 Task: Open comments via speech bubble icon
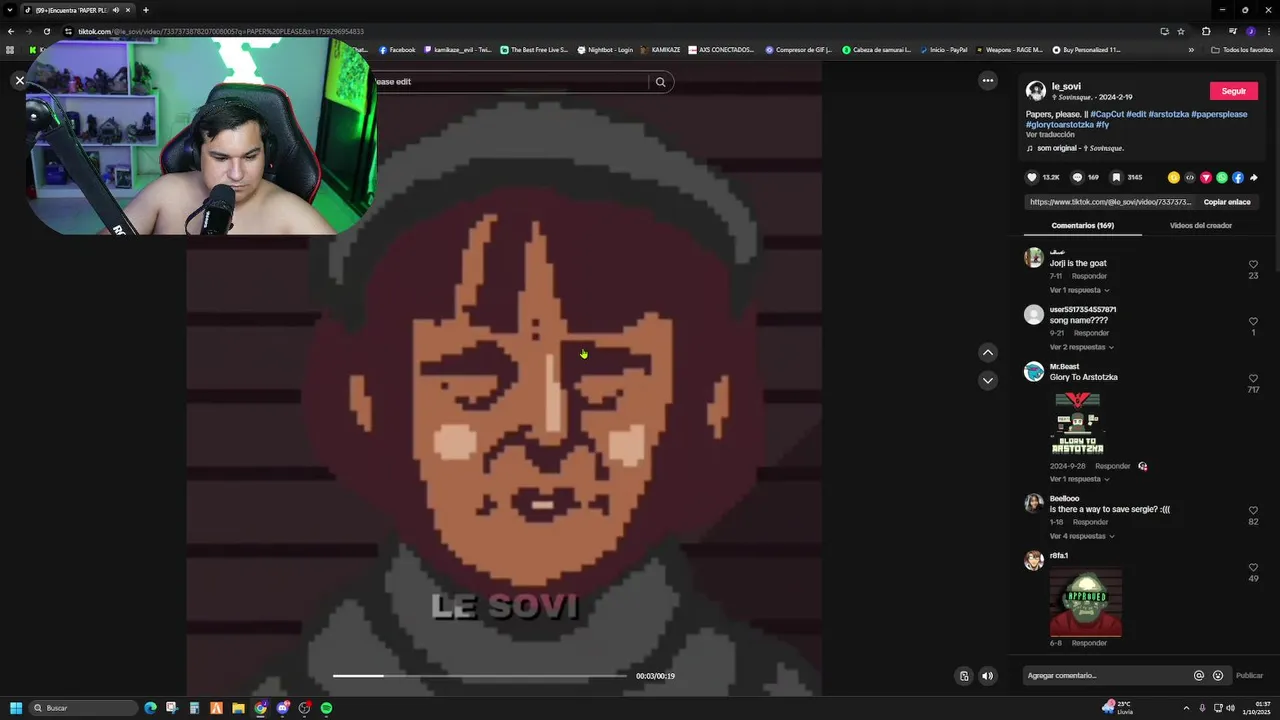tap(1077, 177)
